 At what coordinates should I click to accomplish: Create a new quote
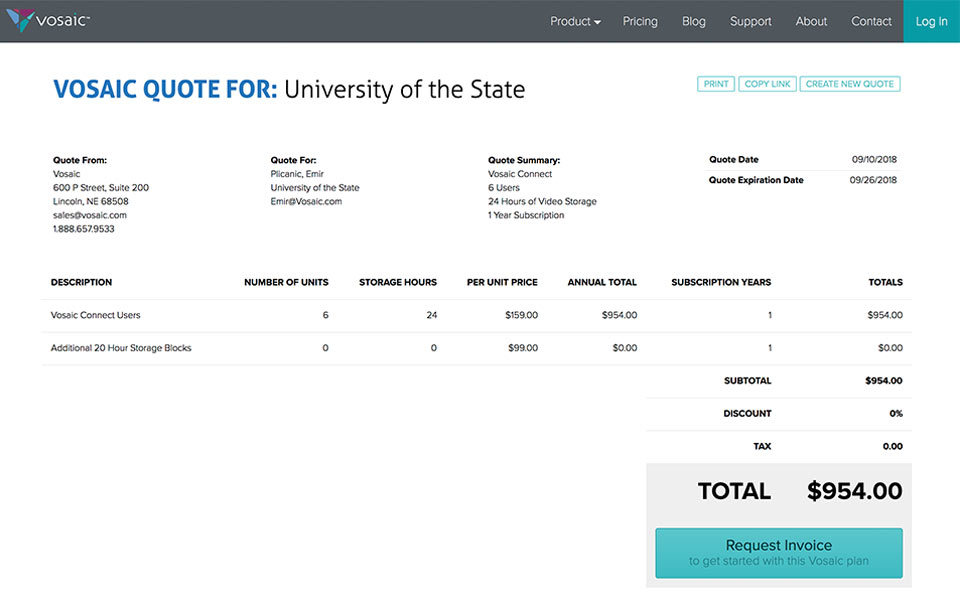coord(849,84)
